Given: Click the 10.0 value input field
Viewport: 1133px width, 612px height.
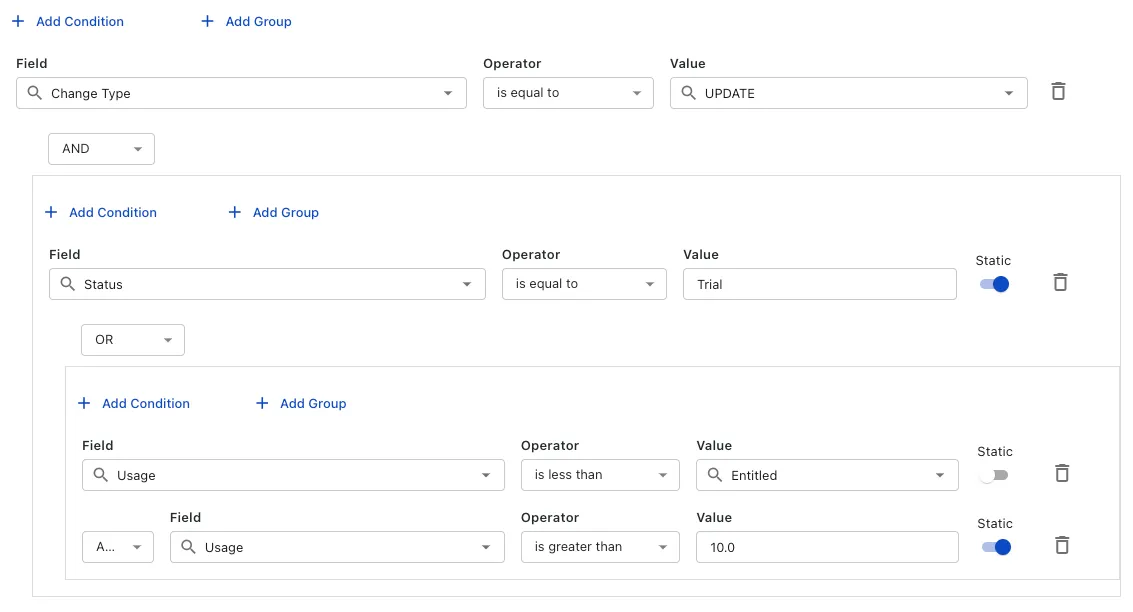Looking at the screenshot, I should pyautogui.click(x=827, y=547).
